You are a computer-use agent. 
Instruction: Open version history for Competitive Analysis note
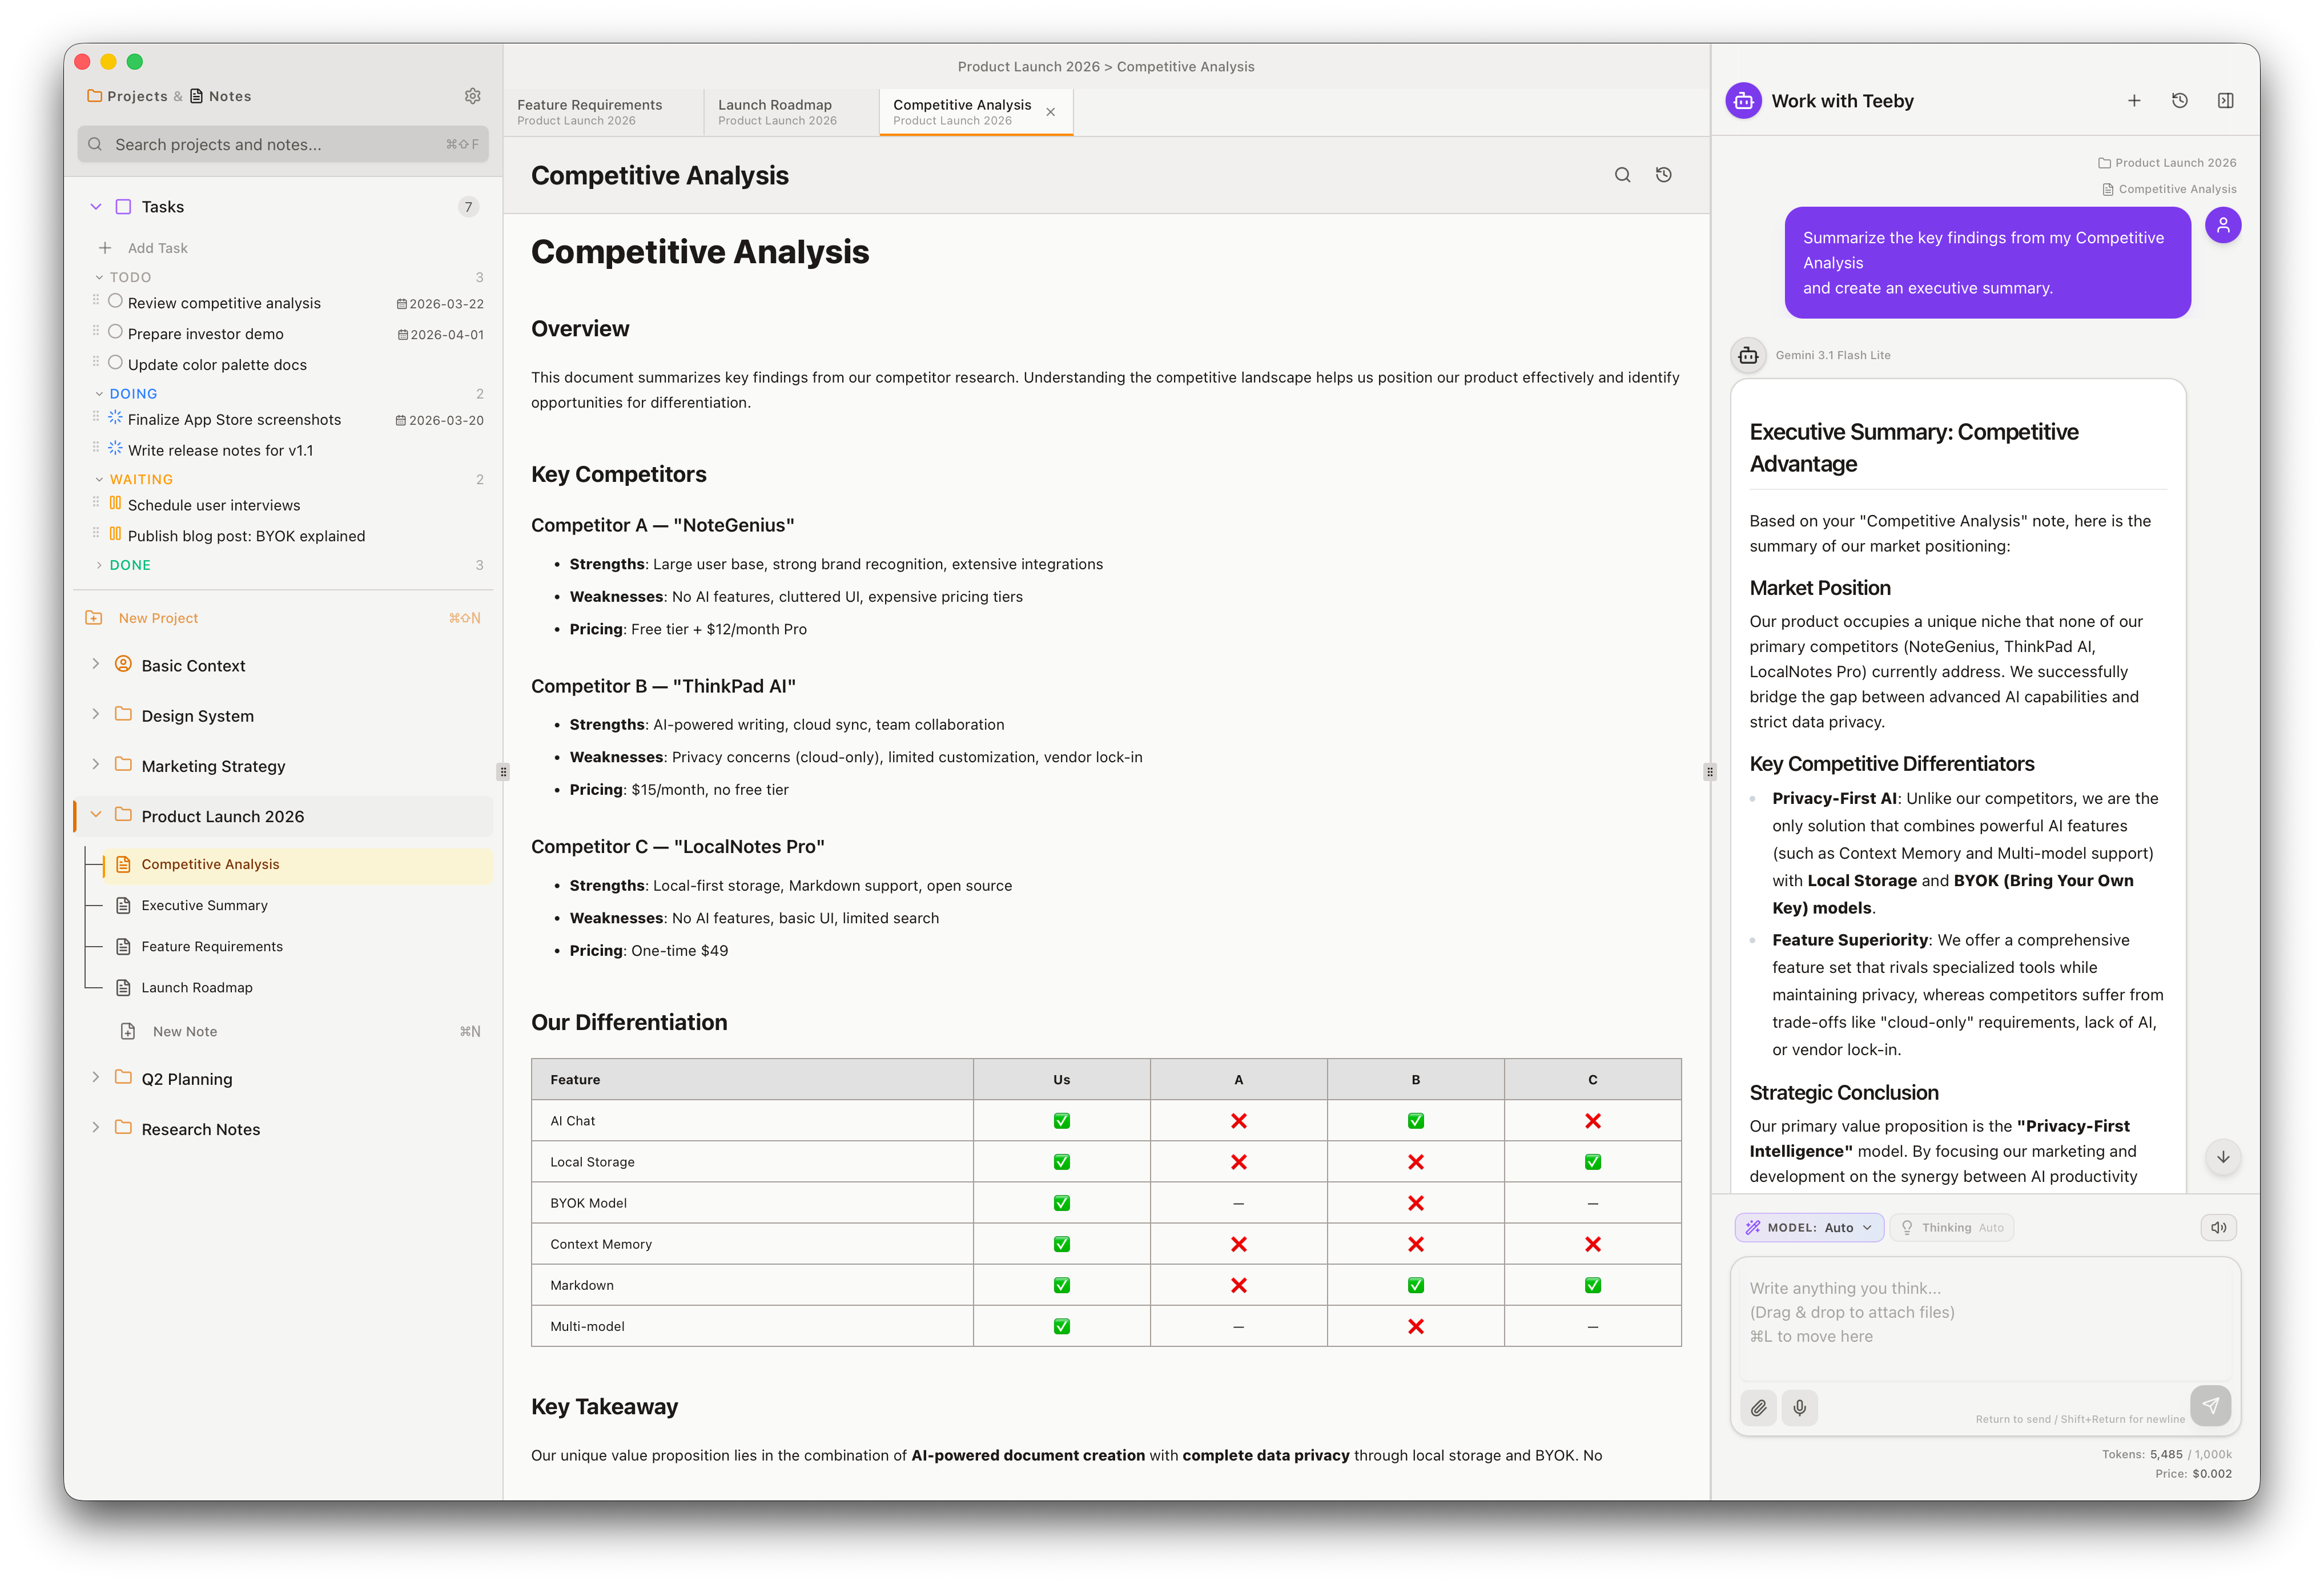coord(1663,174)
